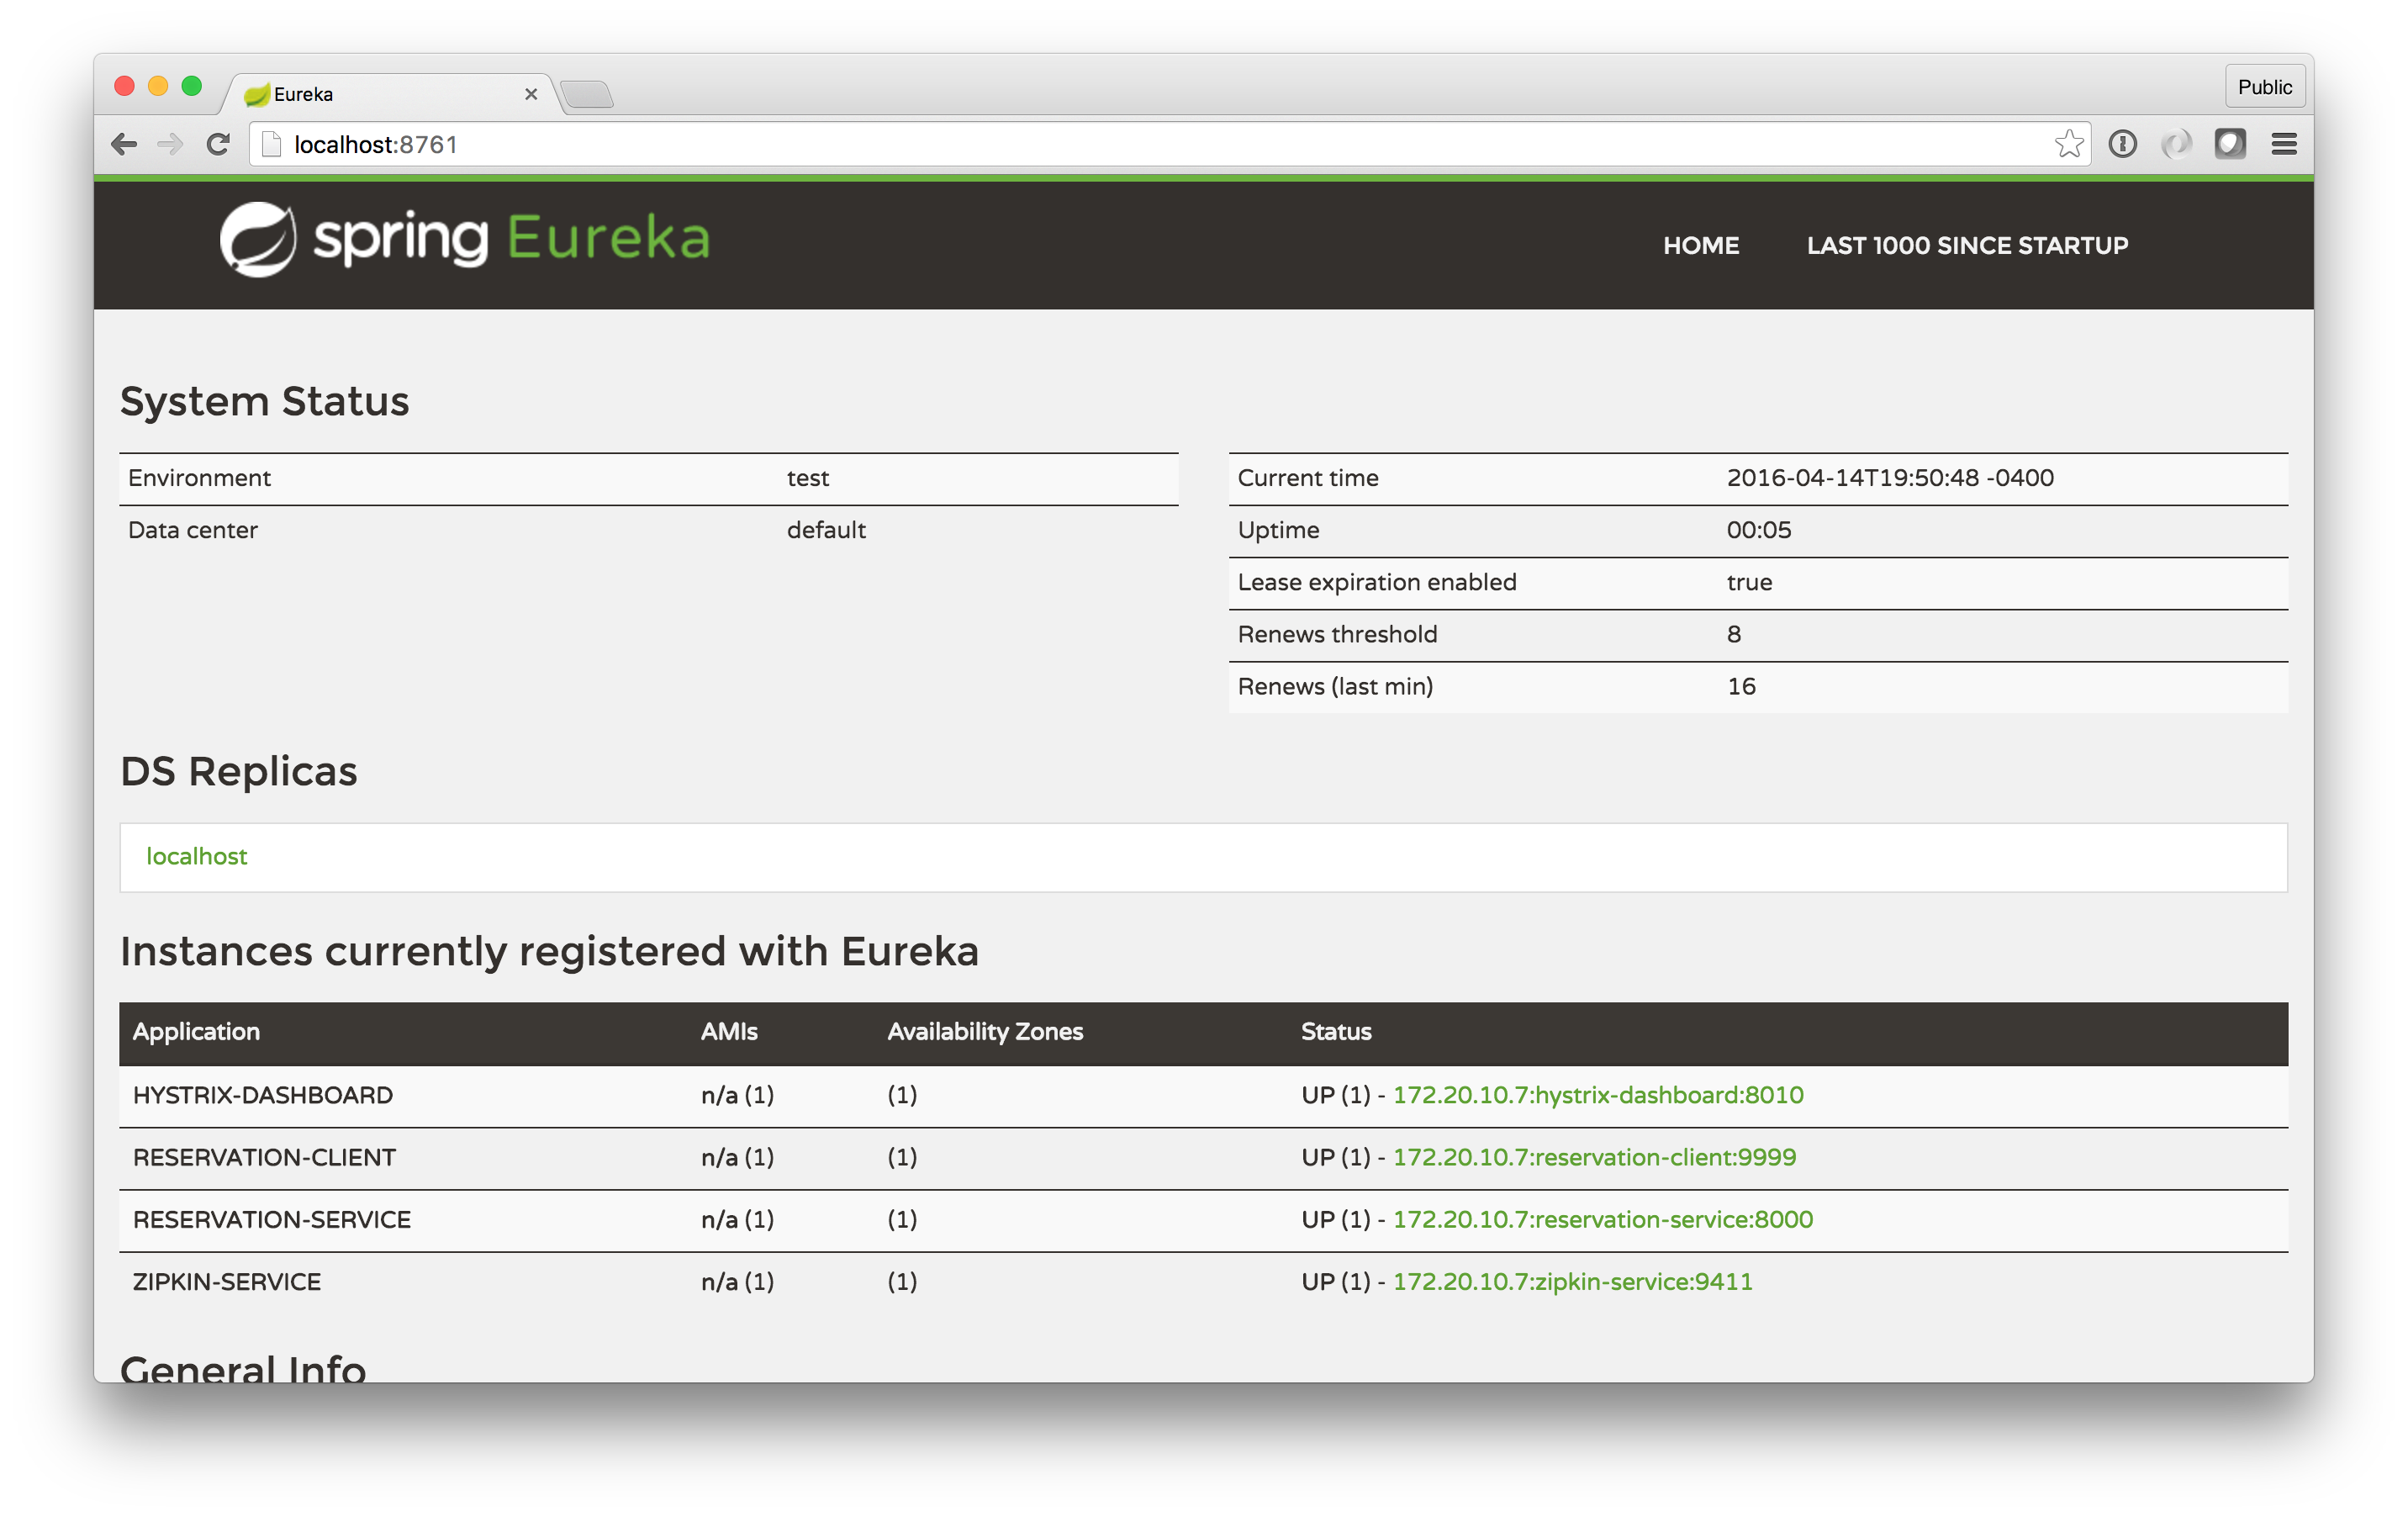
Task: Reload the Eureka page
Action: click(218, 145)
